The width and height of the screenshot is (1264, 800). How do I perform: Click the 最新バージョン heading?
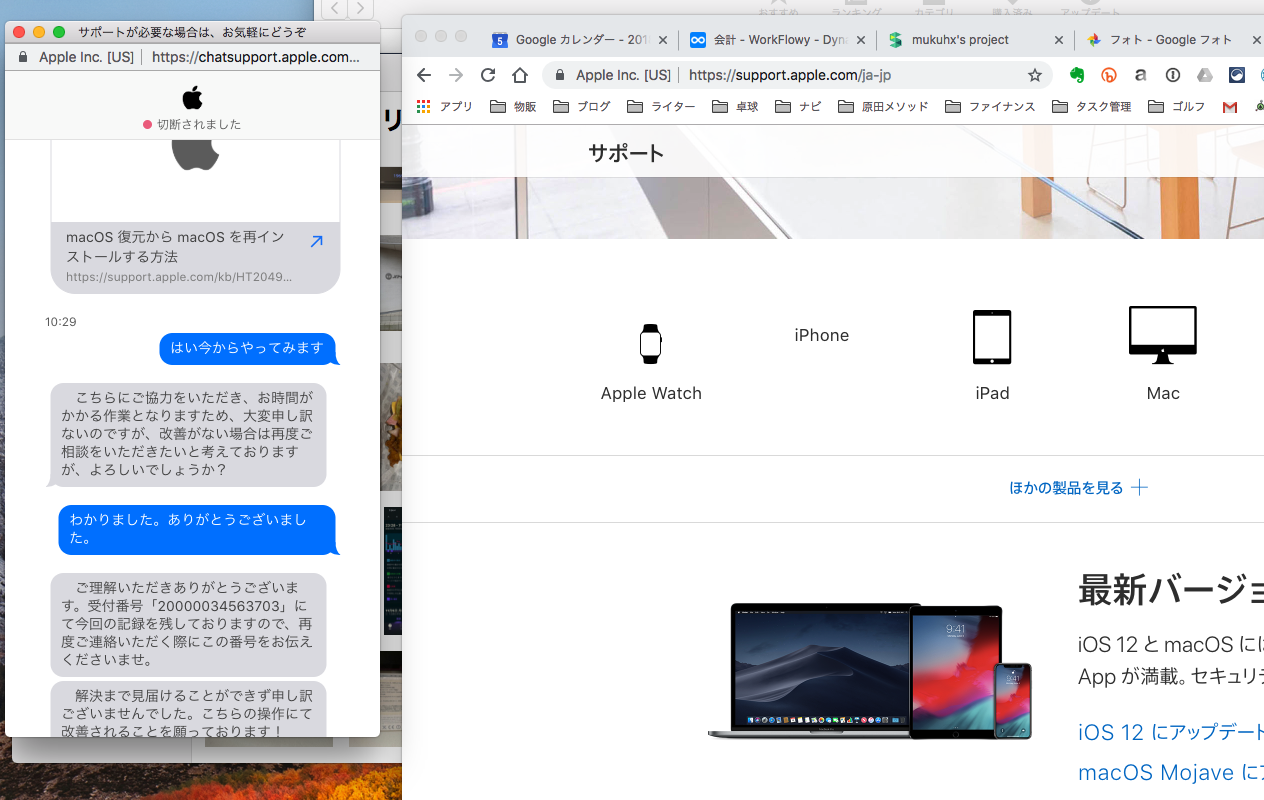1171,591
